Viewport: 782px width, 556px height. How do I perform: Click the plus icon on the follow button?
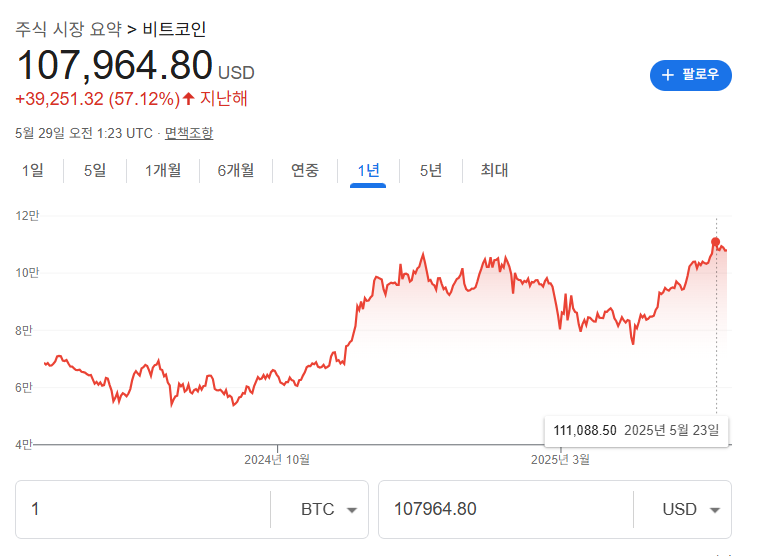tap(668, 75)
